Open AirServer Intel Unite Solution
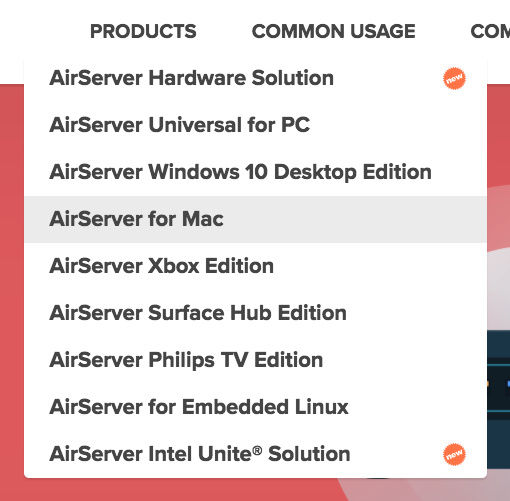510x501 pixels. pos(256,454)
